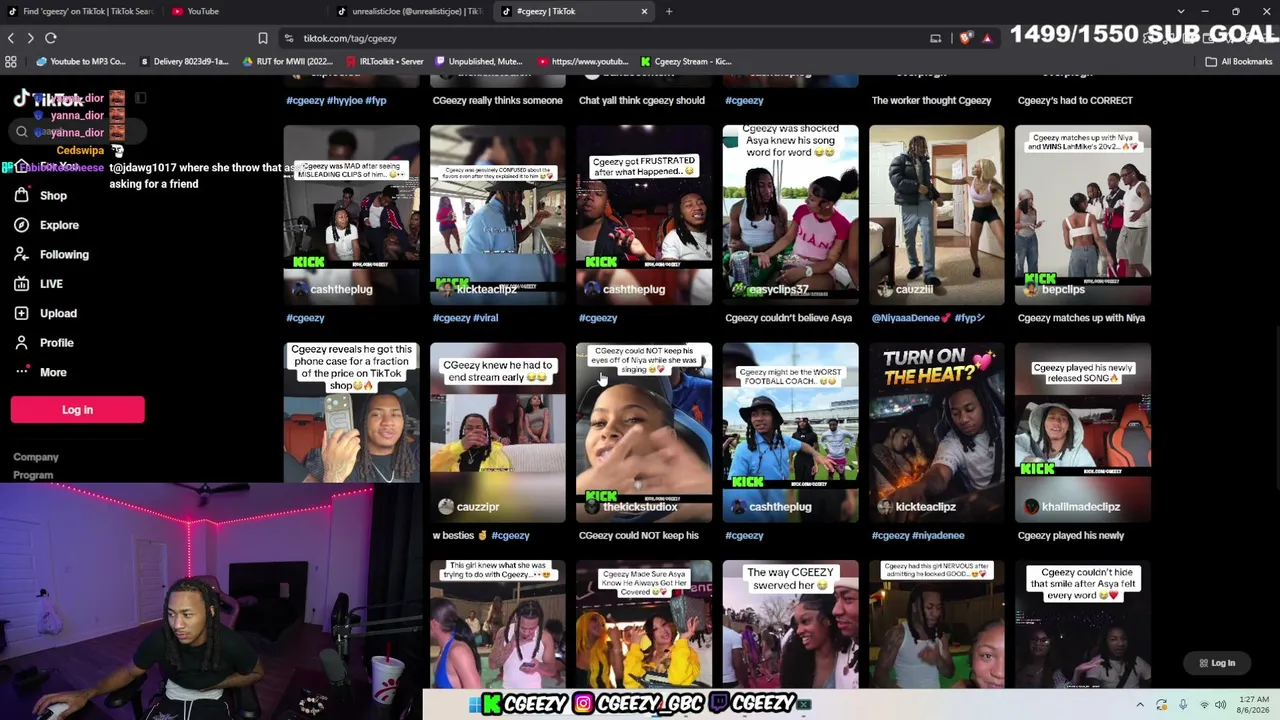Bookmark this page via the bookmark icon
The height and width of the screenshot is (720, 1280).
(263, 38)
